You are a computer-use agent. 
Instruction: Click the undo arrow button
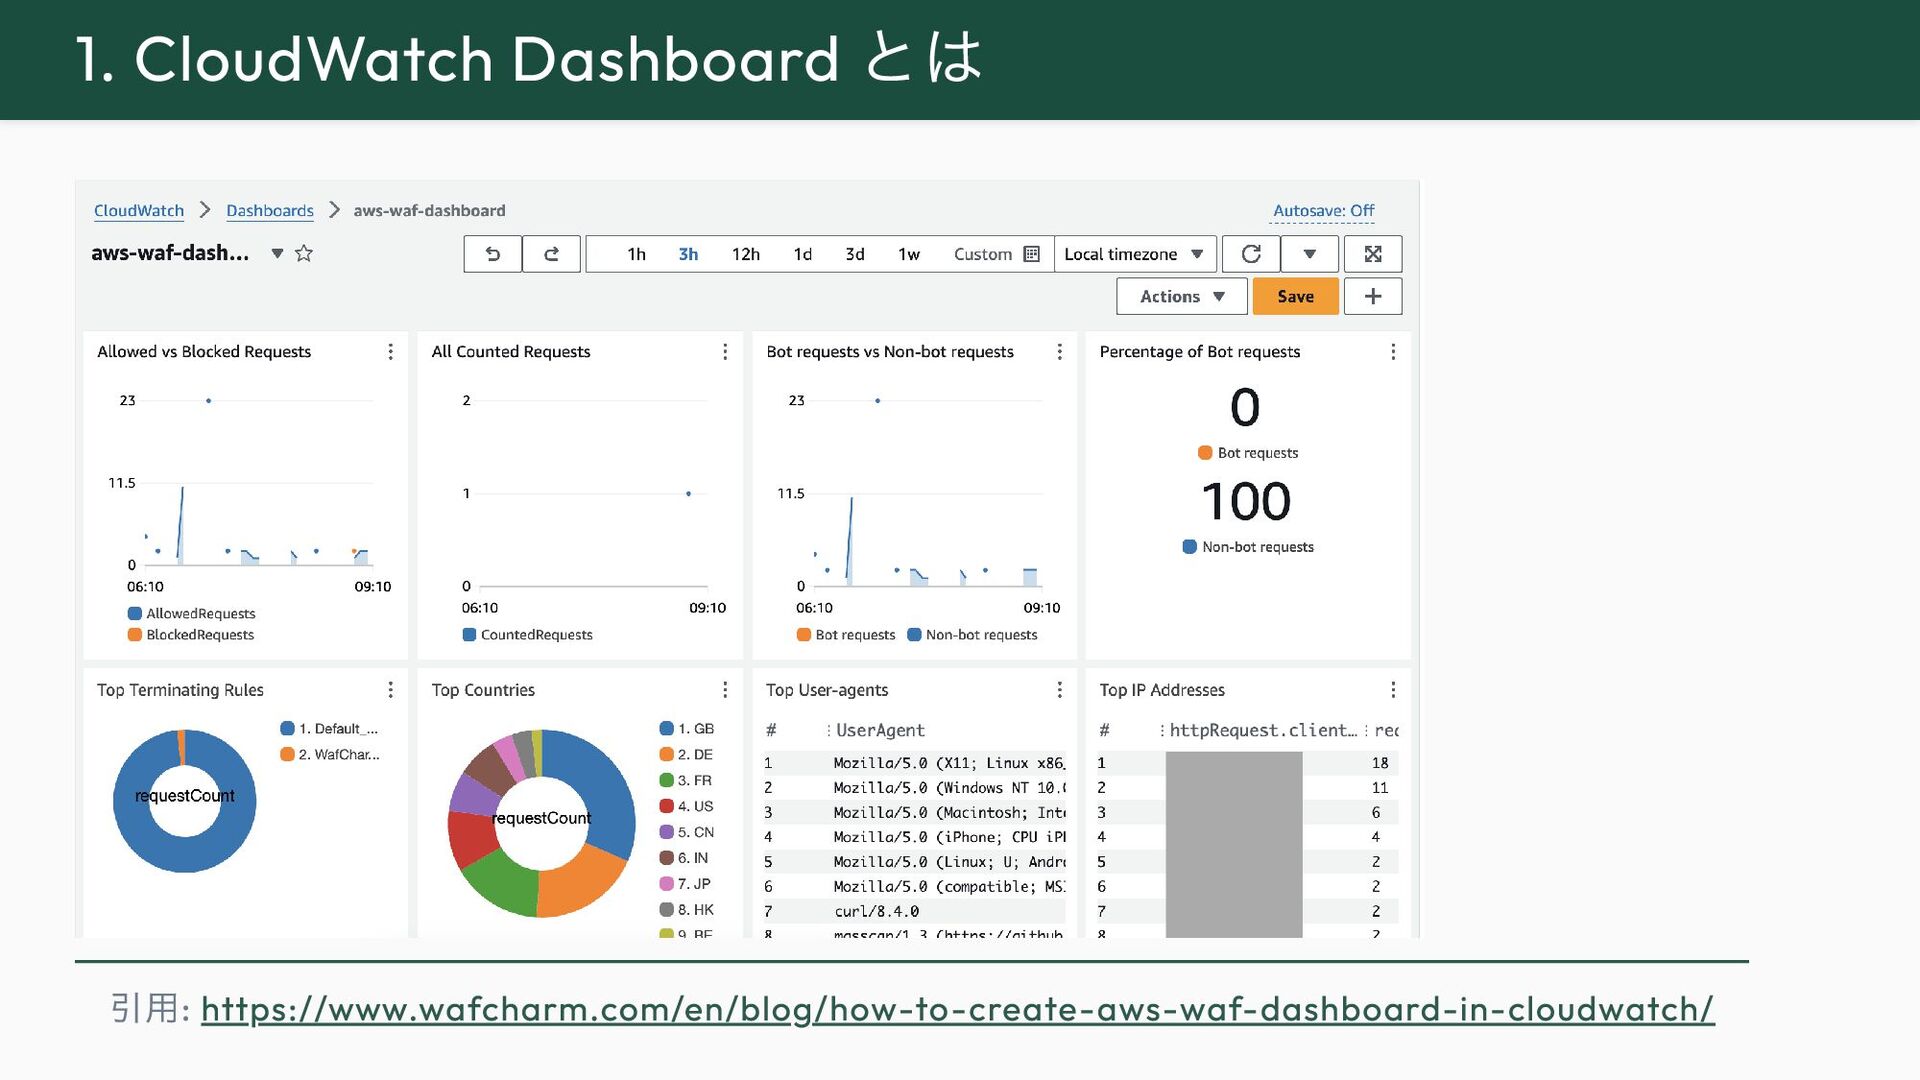[492, 254]
